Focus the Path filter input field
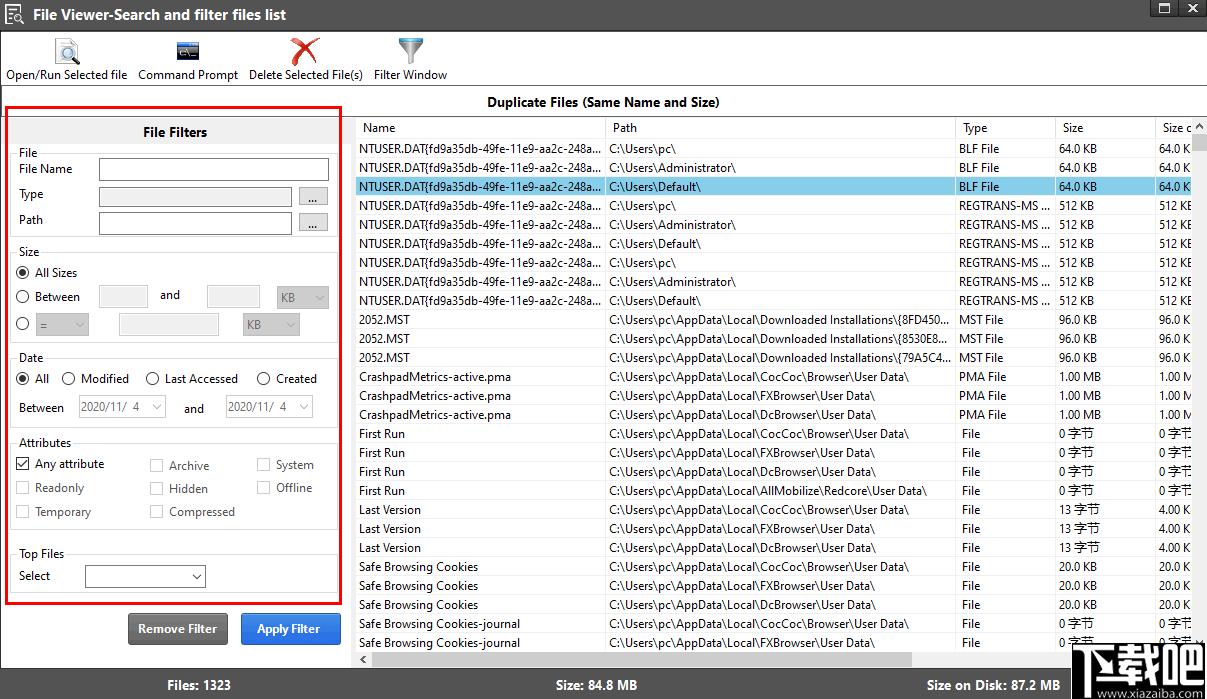The width and height of the screenshot is (1207, 699). coord(196,223)
